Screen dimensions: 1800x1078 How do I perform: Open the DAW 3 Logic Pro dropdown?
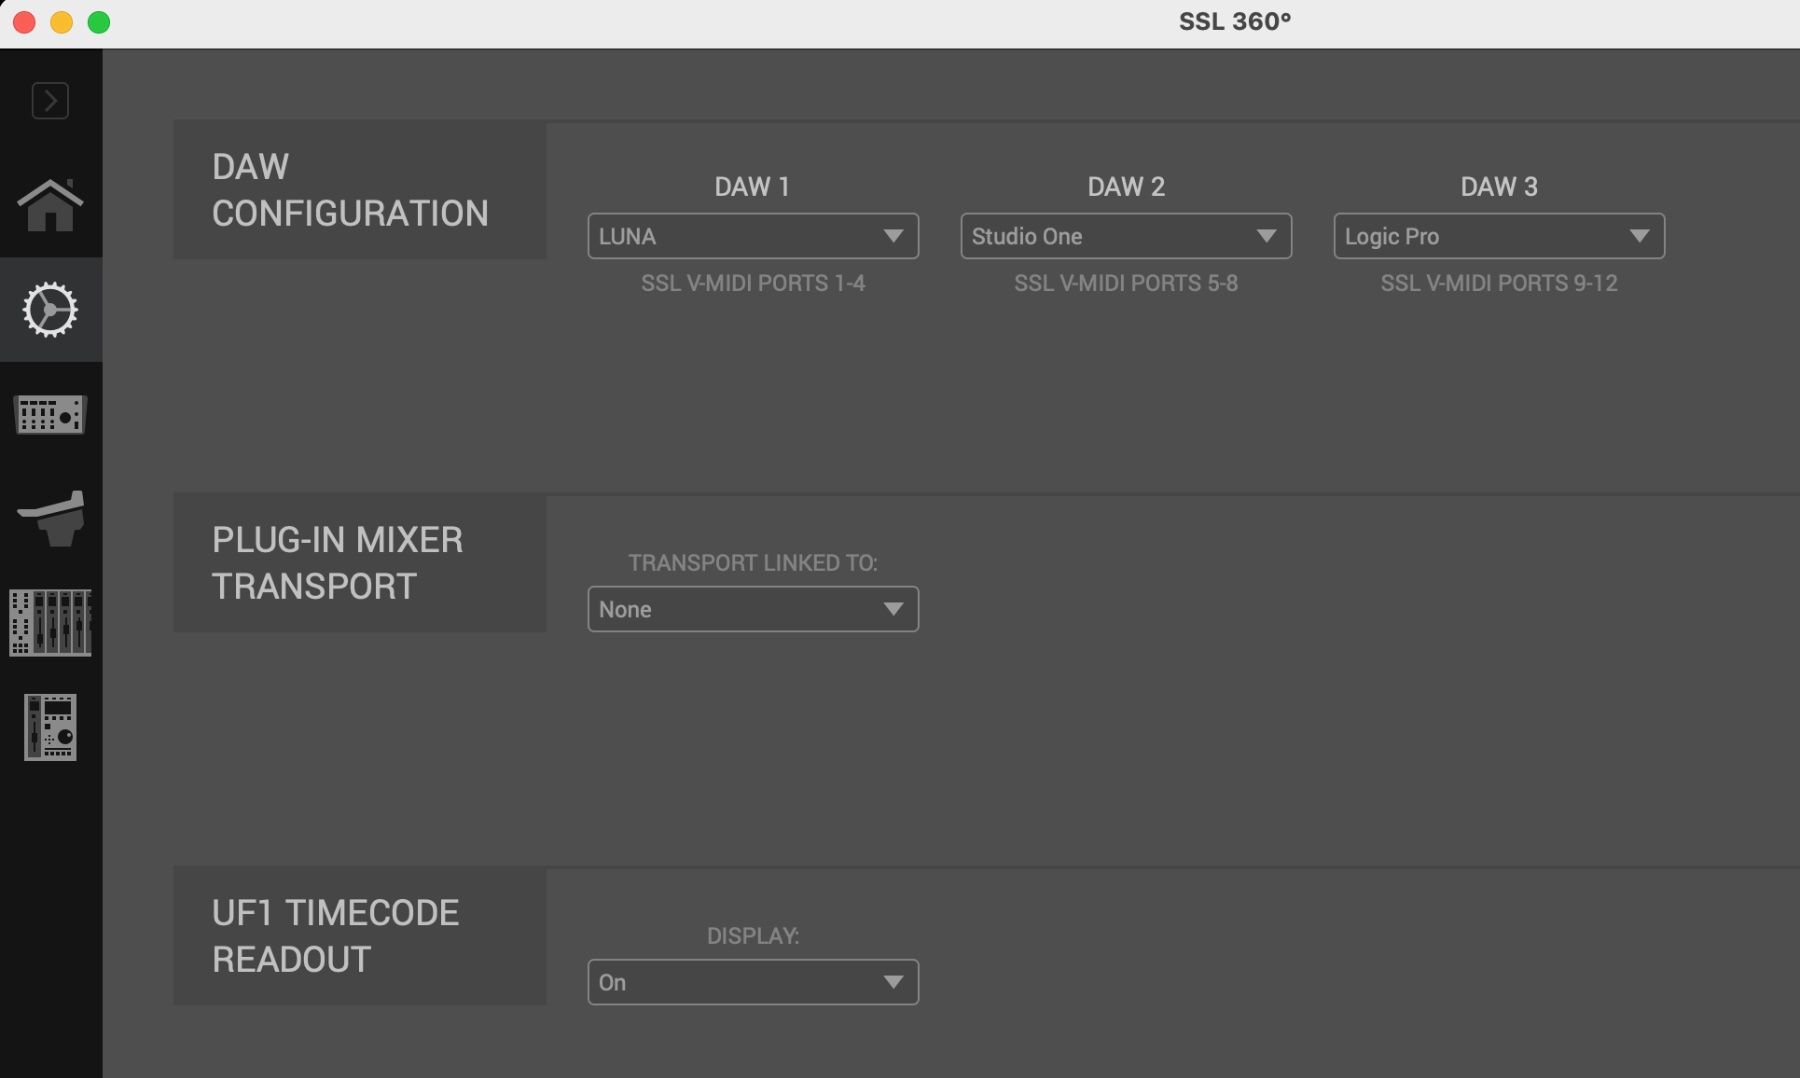click(x=1499, y=236)
